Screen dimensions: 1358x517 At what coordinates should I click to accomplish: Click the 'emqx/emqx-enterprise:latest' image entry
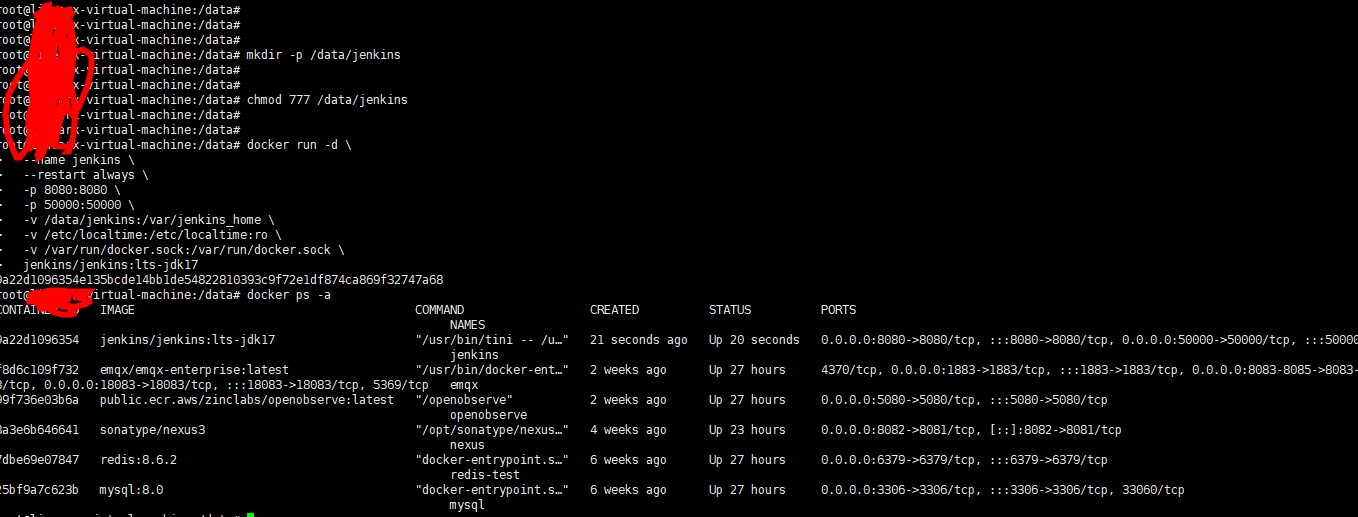coord(194,370)
